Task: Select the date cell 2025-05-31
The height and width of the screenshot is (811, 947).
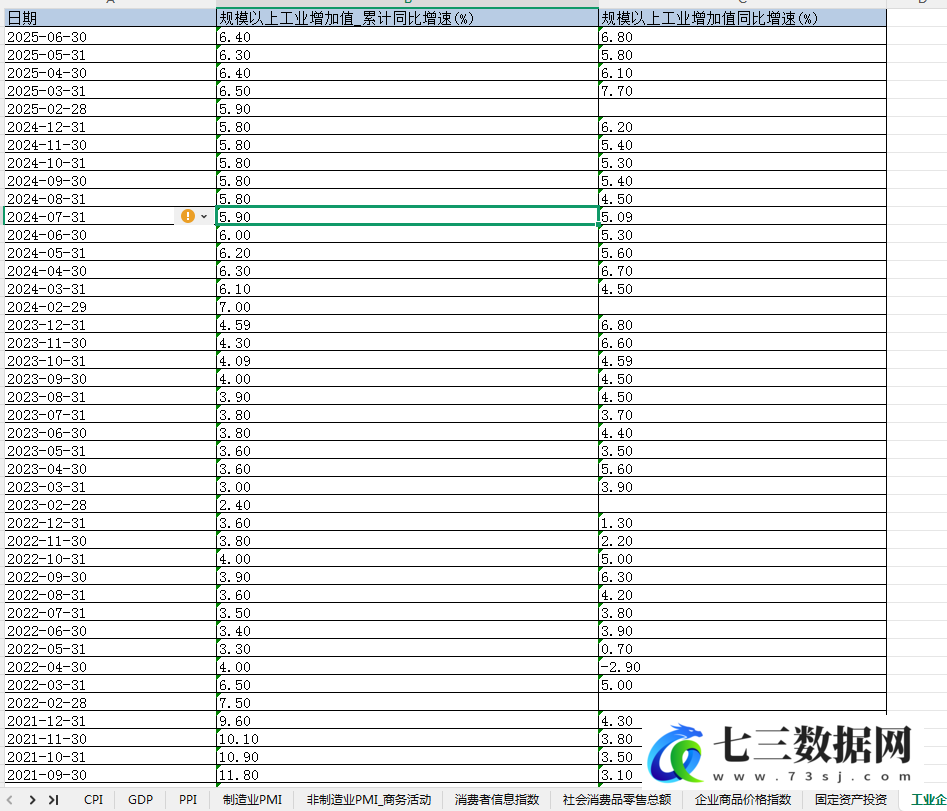Action: pos(111,55)
